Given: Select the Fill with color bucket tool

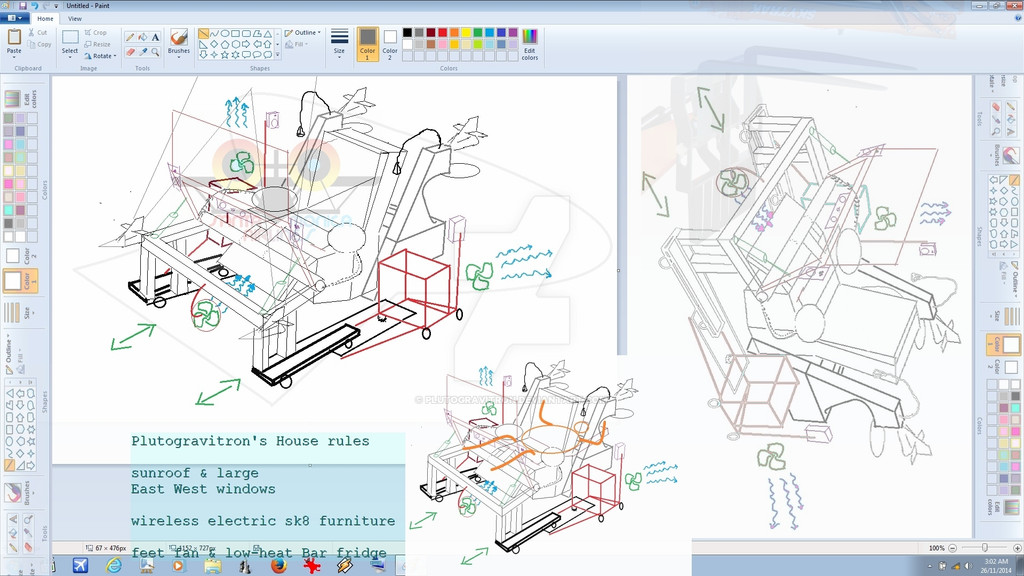Looking at the screenshot, I should [142, 37].
